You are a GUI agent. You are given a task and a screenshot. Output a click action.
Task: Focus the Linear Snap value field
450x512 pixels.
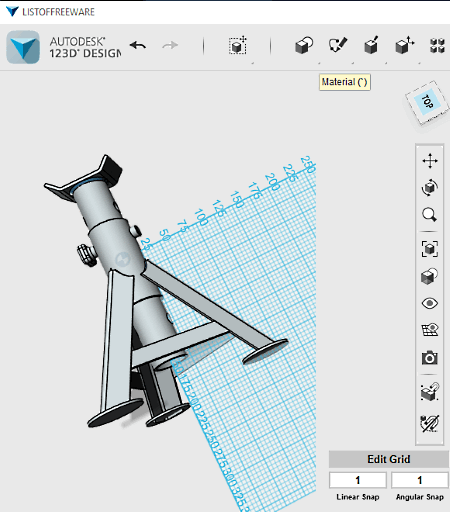358,480
